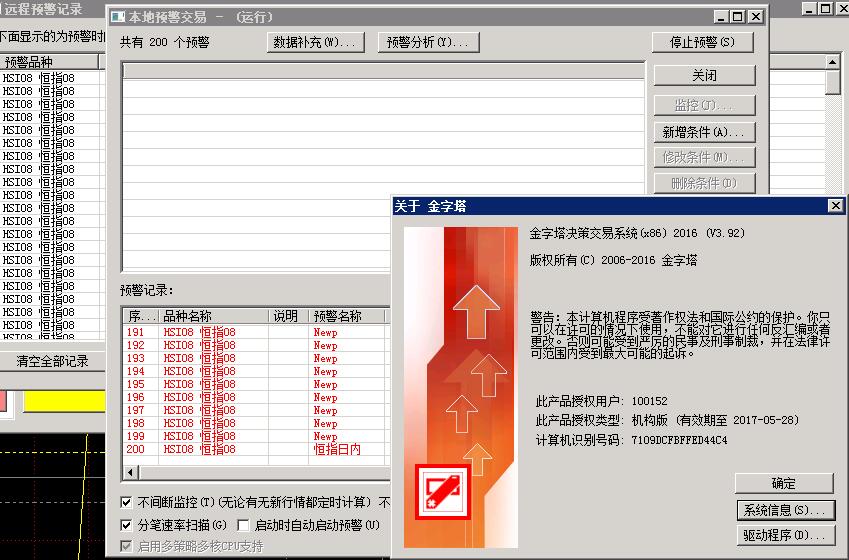Screen dimensions: 849x560
Task: Click scroll-up arrow in remote alert window
Action: 833,62
